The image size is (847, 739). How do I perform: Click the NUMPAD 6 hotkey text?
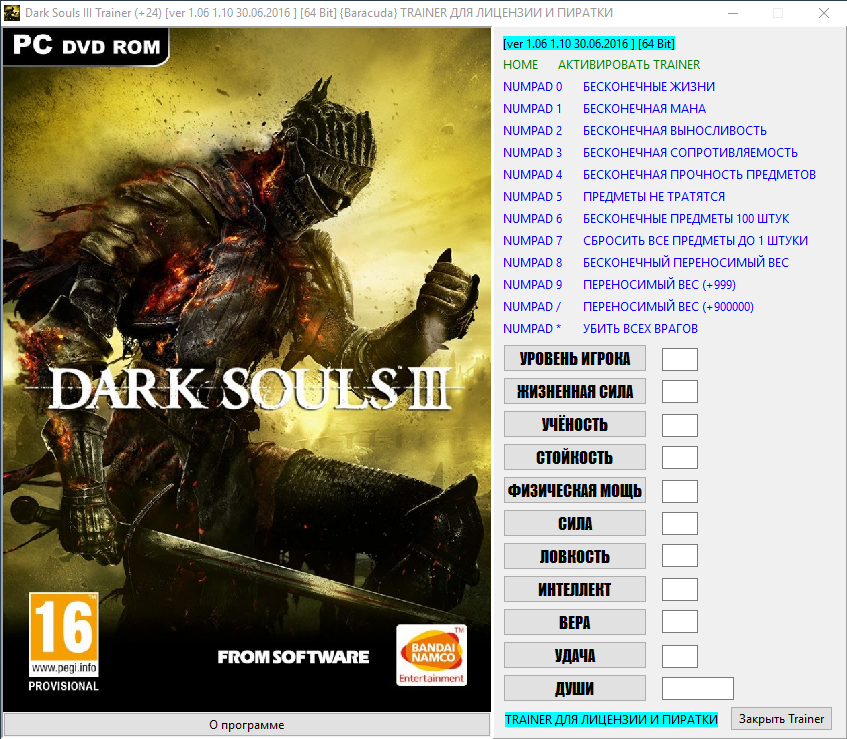pyautogui.click(x=532, y=219)
